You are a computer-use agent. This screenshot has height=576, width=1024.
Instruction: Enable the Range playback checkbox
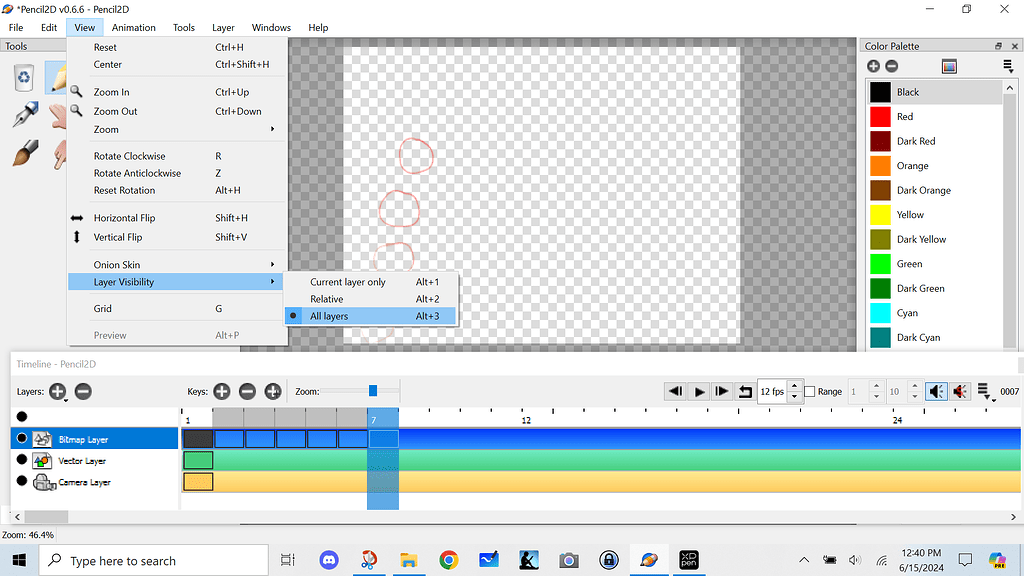(x=810, y=391)
